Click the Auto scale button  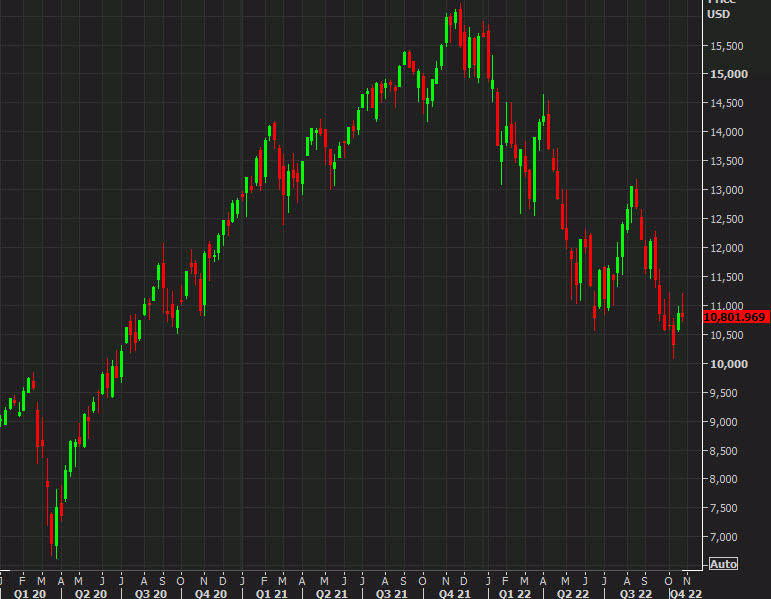tap(723, 564)
